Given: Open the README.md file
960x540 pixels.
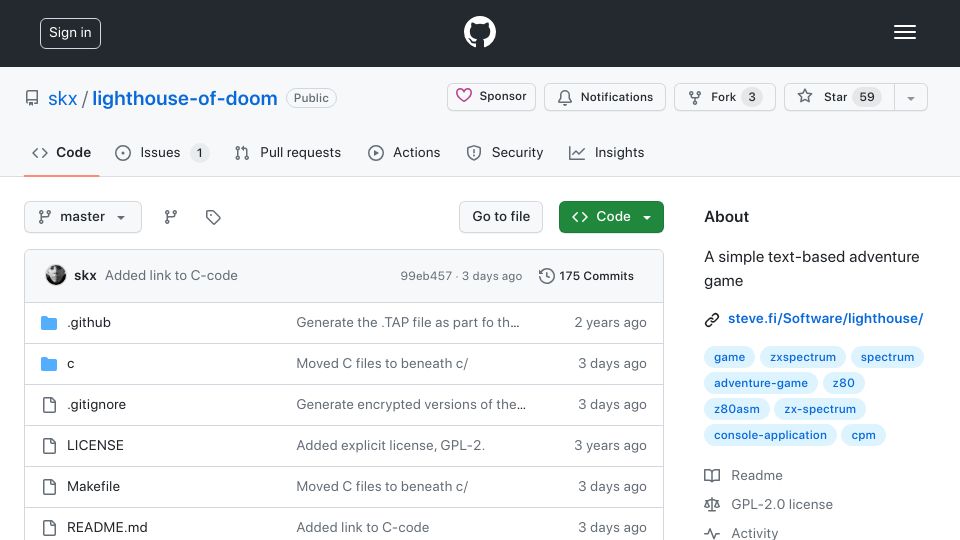Looking at the screenshot, I should 107,528.
